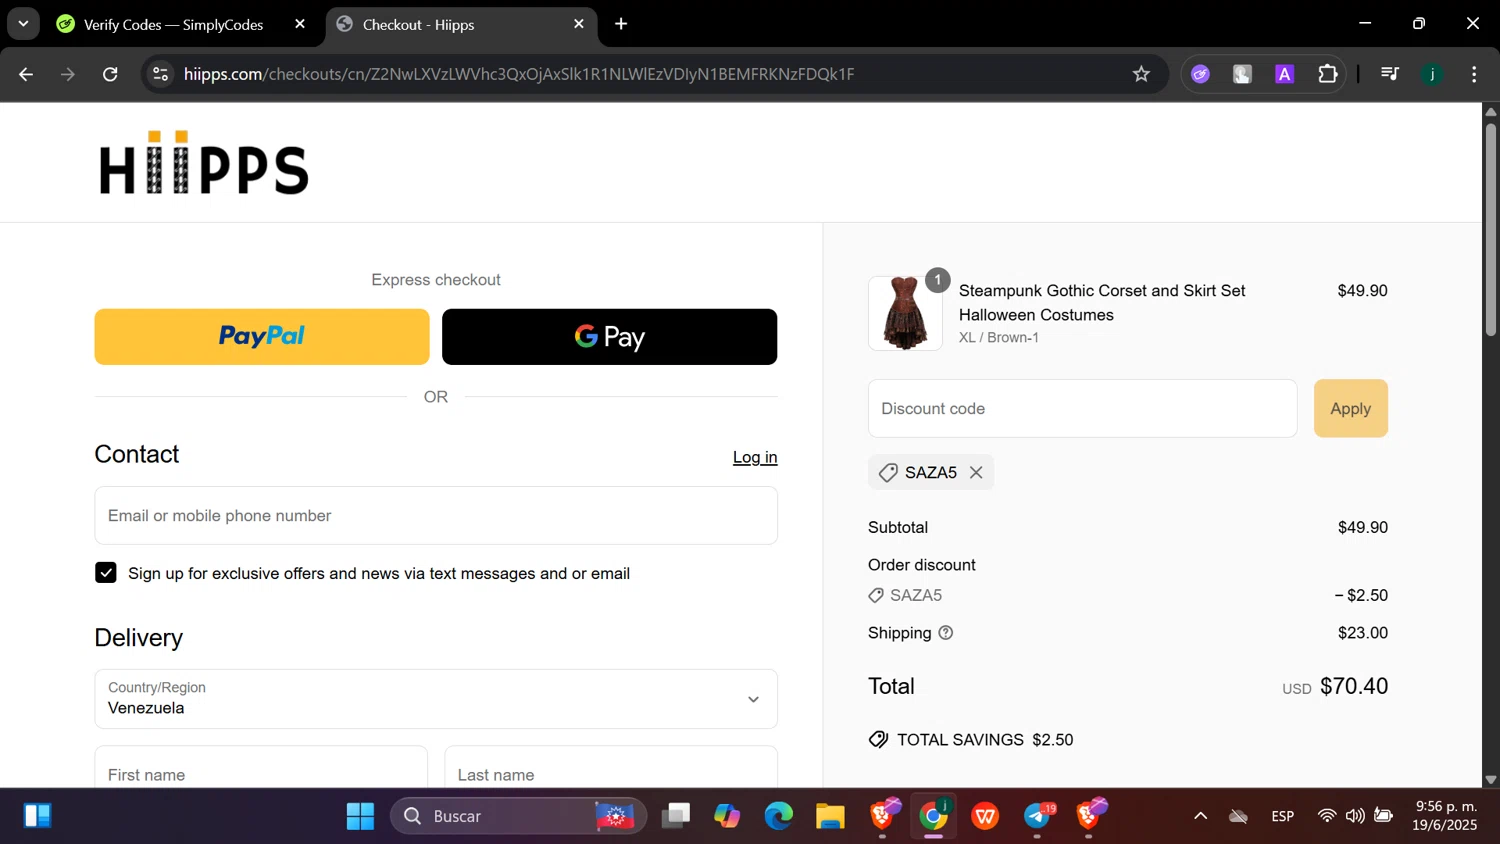Viewport: 1500px width, 844px height.
Task: Click the address bar URL
Action: point(519,74)
